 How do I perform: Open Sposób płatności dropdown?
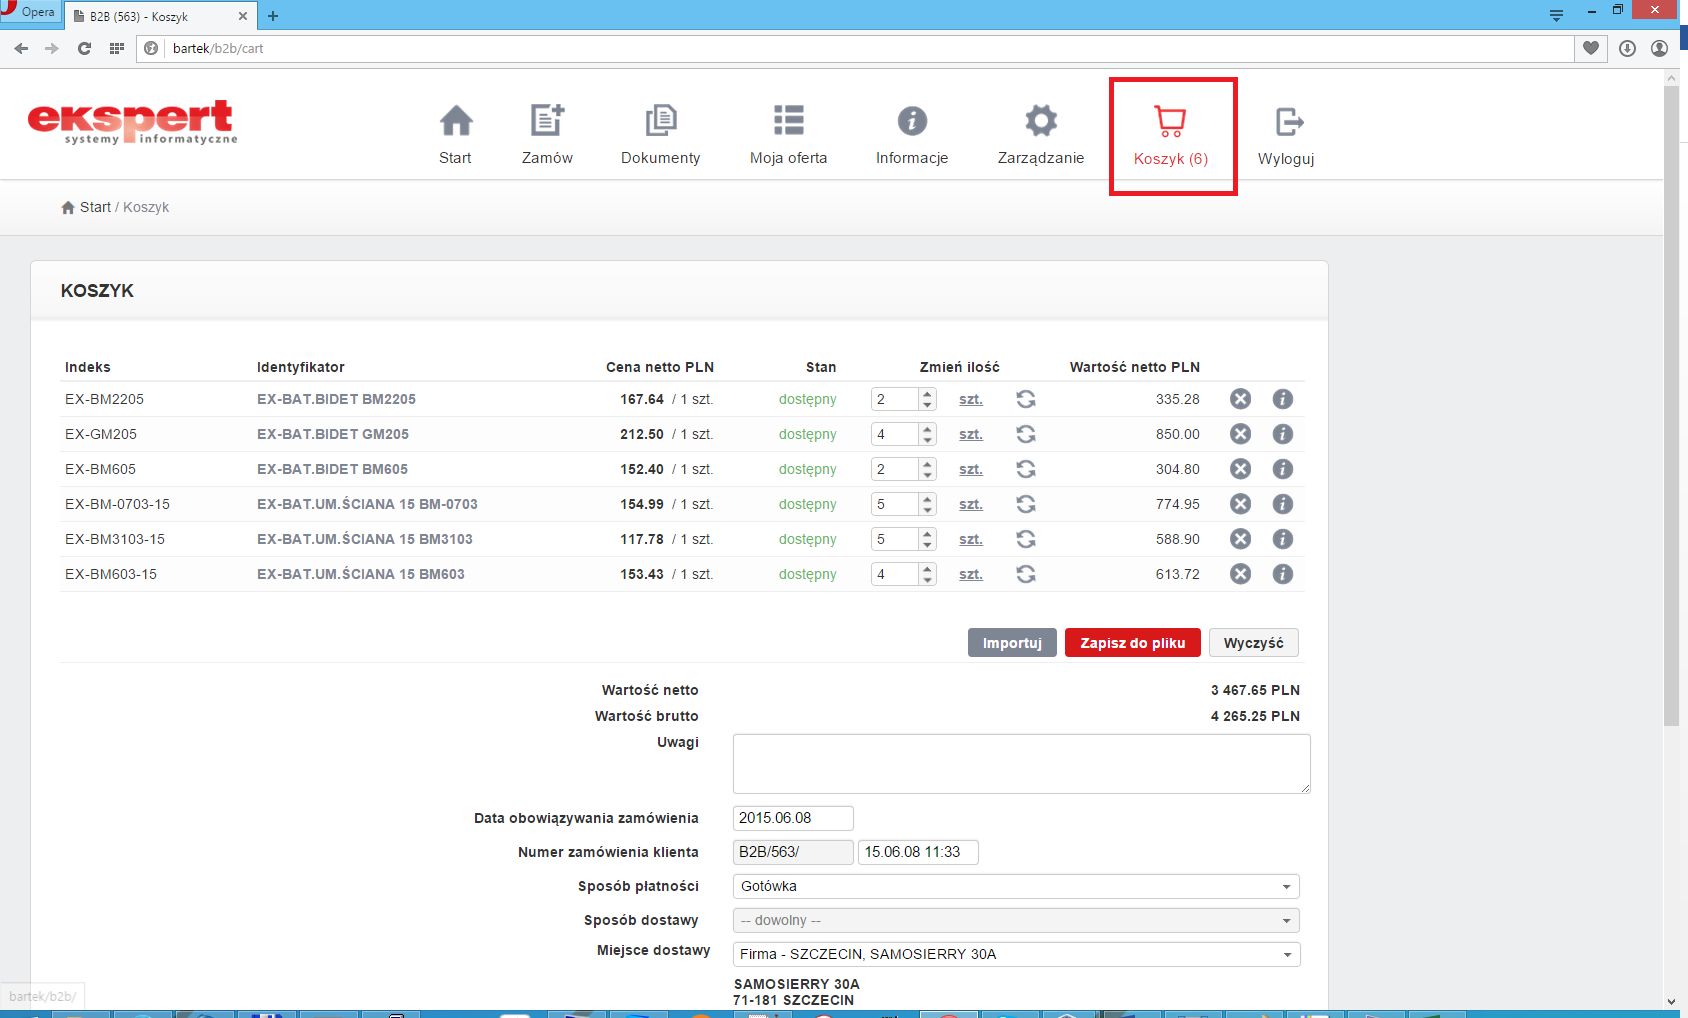point(1016,886)
